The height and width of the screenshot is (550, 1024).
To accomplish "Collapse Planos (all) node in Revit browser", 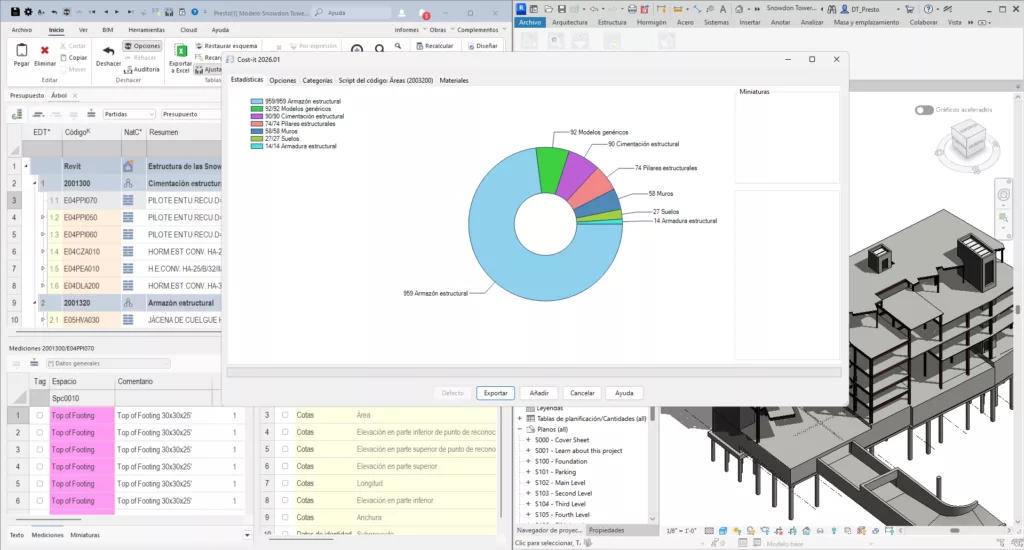I will click(x=520, y=429).
